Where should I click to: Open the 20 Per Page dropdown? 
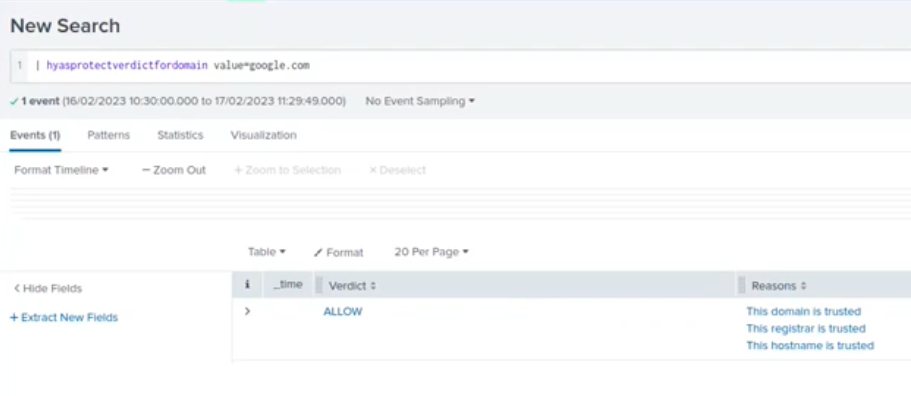click(431, 252)
